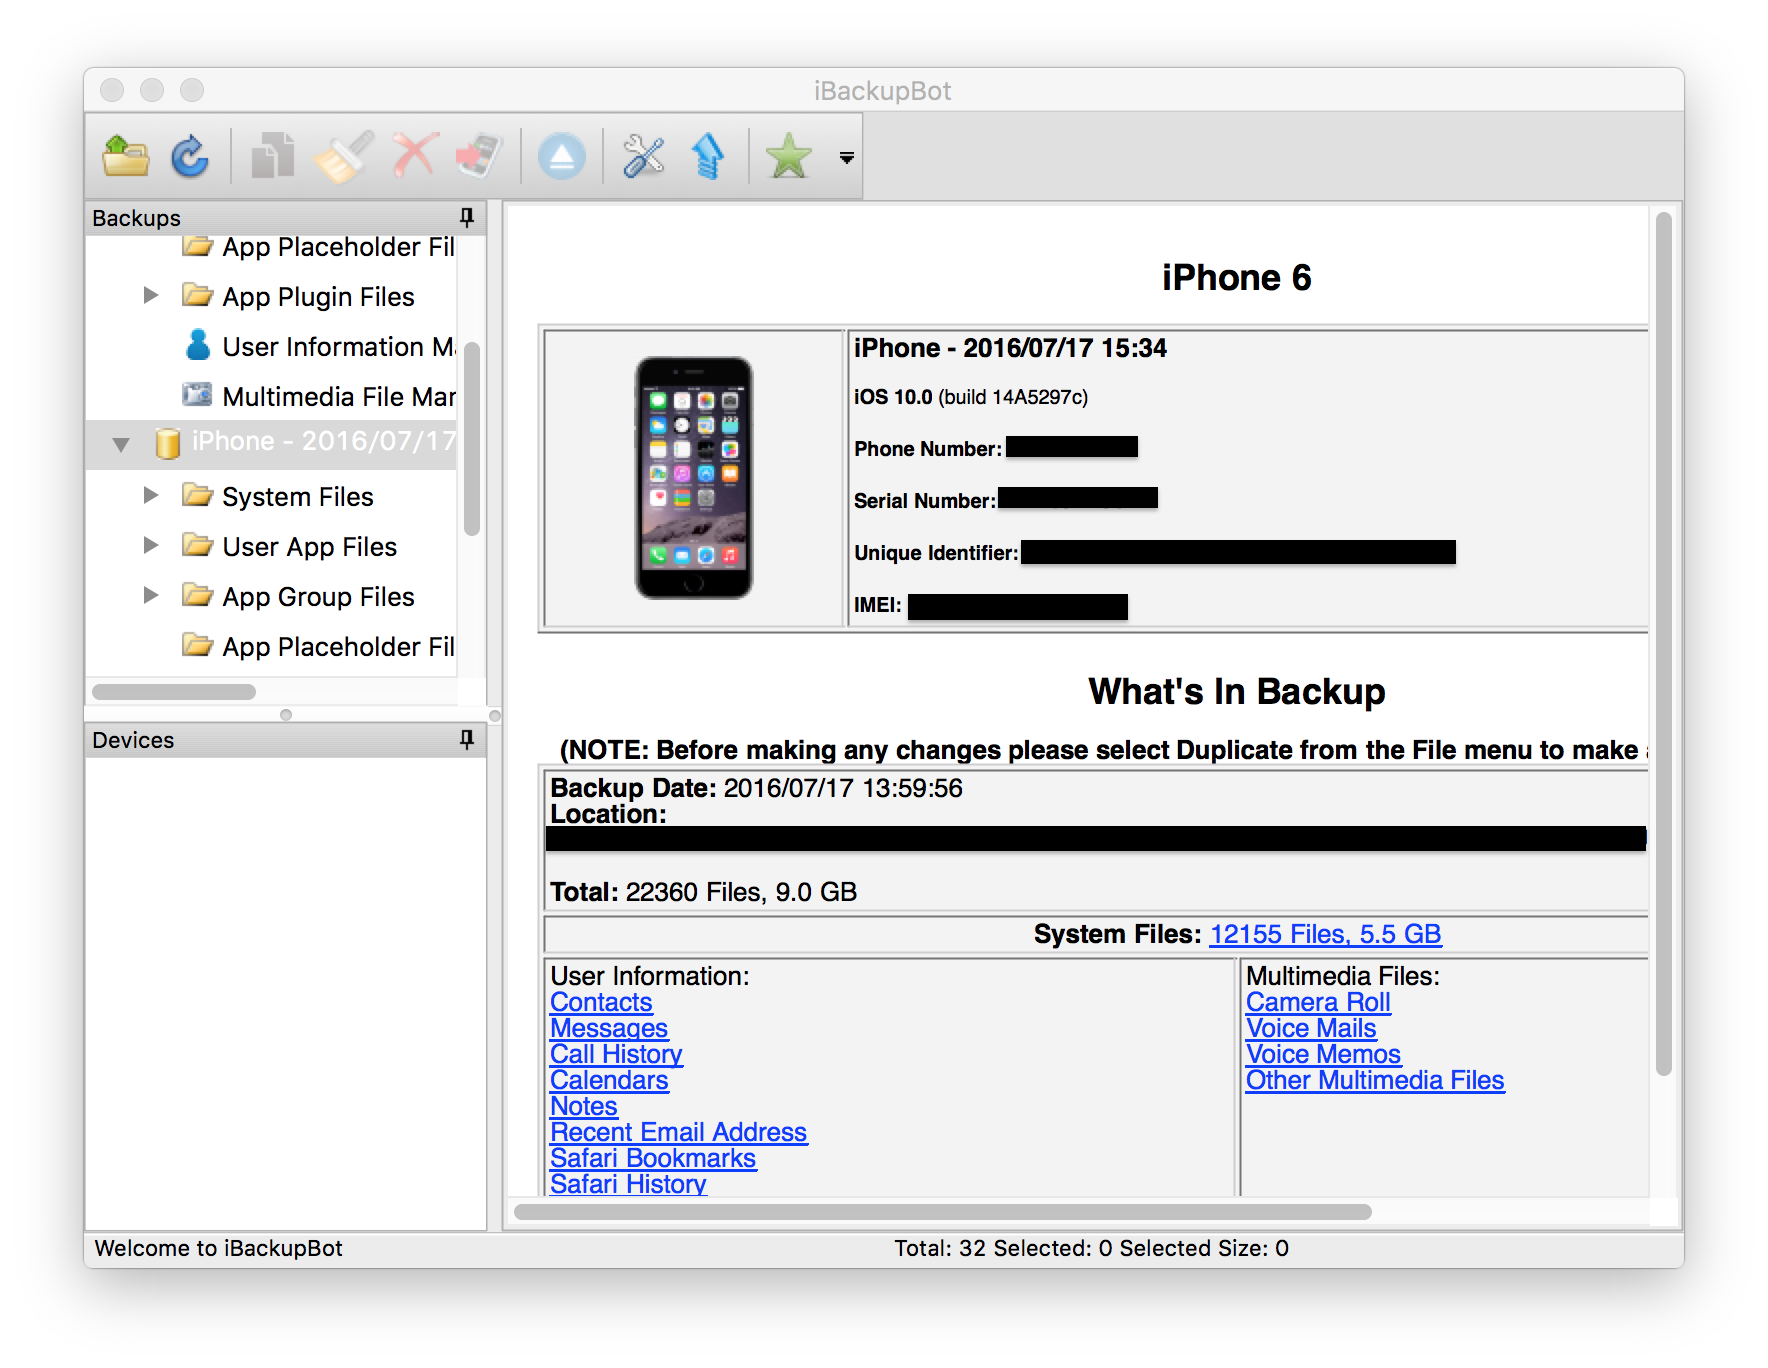This screenshot has width=1768, height=1368.
Task: Select the System Files tree row
Action: click(272, 496)
